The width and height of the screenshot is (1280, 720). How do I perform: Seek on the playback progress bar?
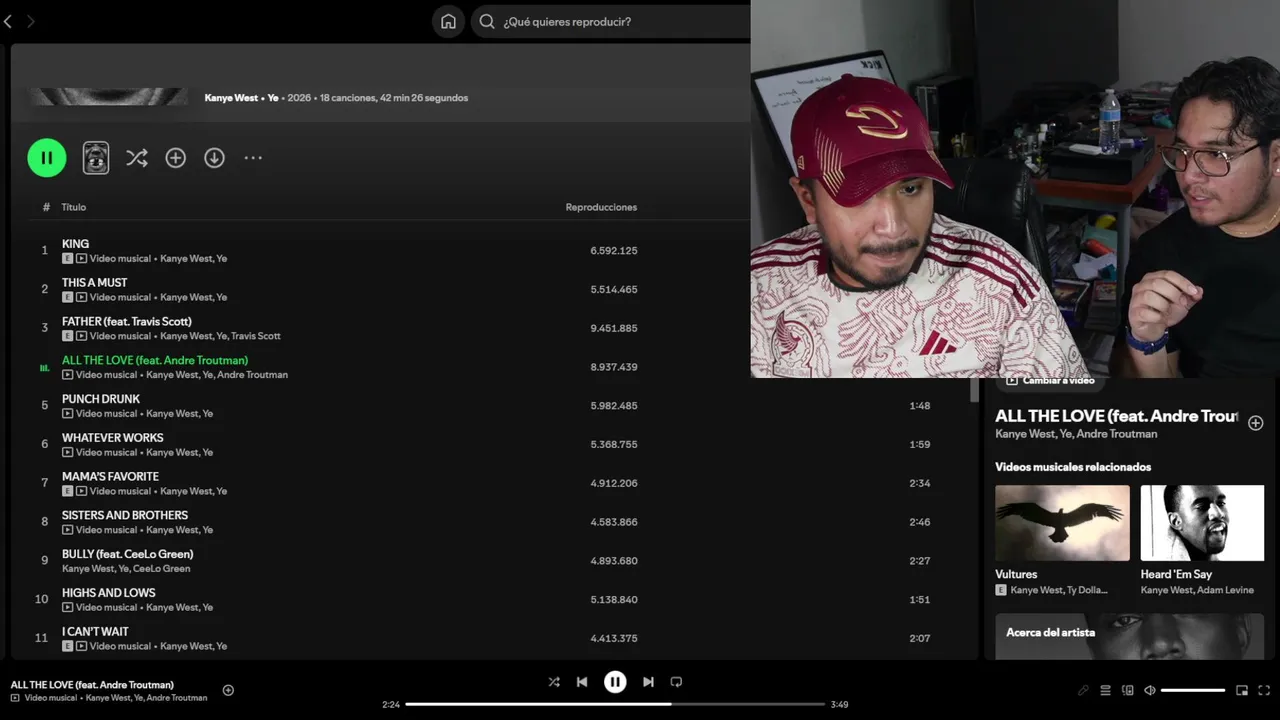[615, 704]
